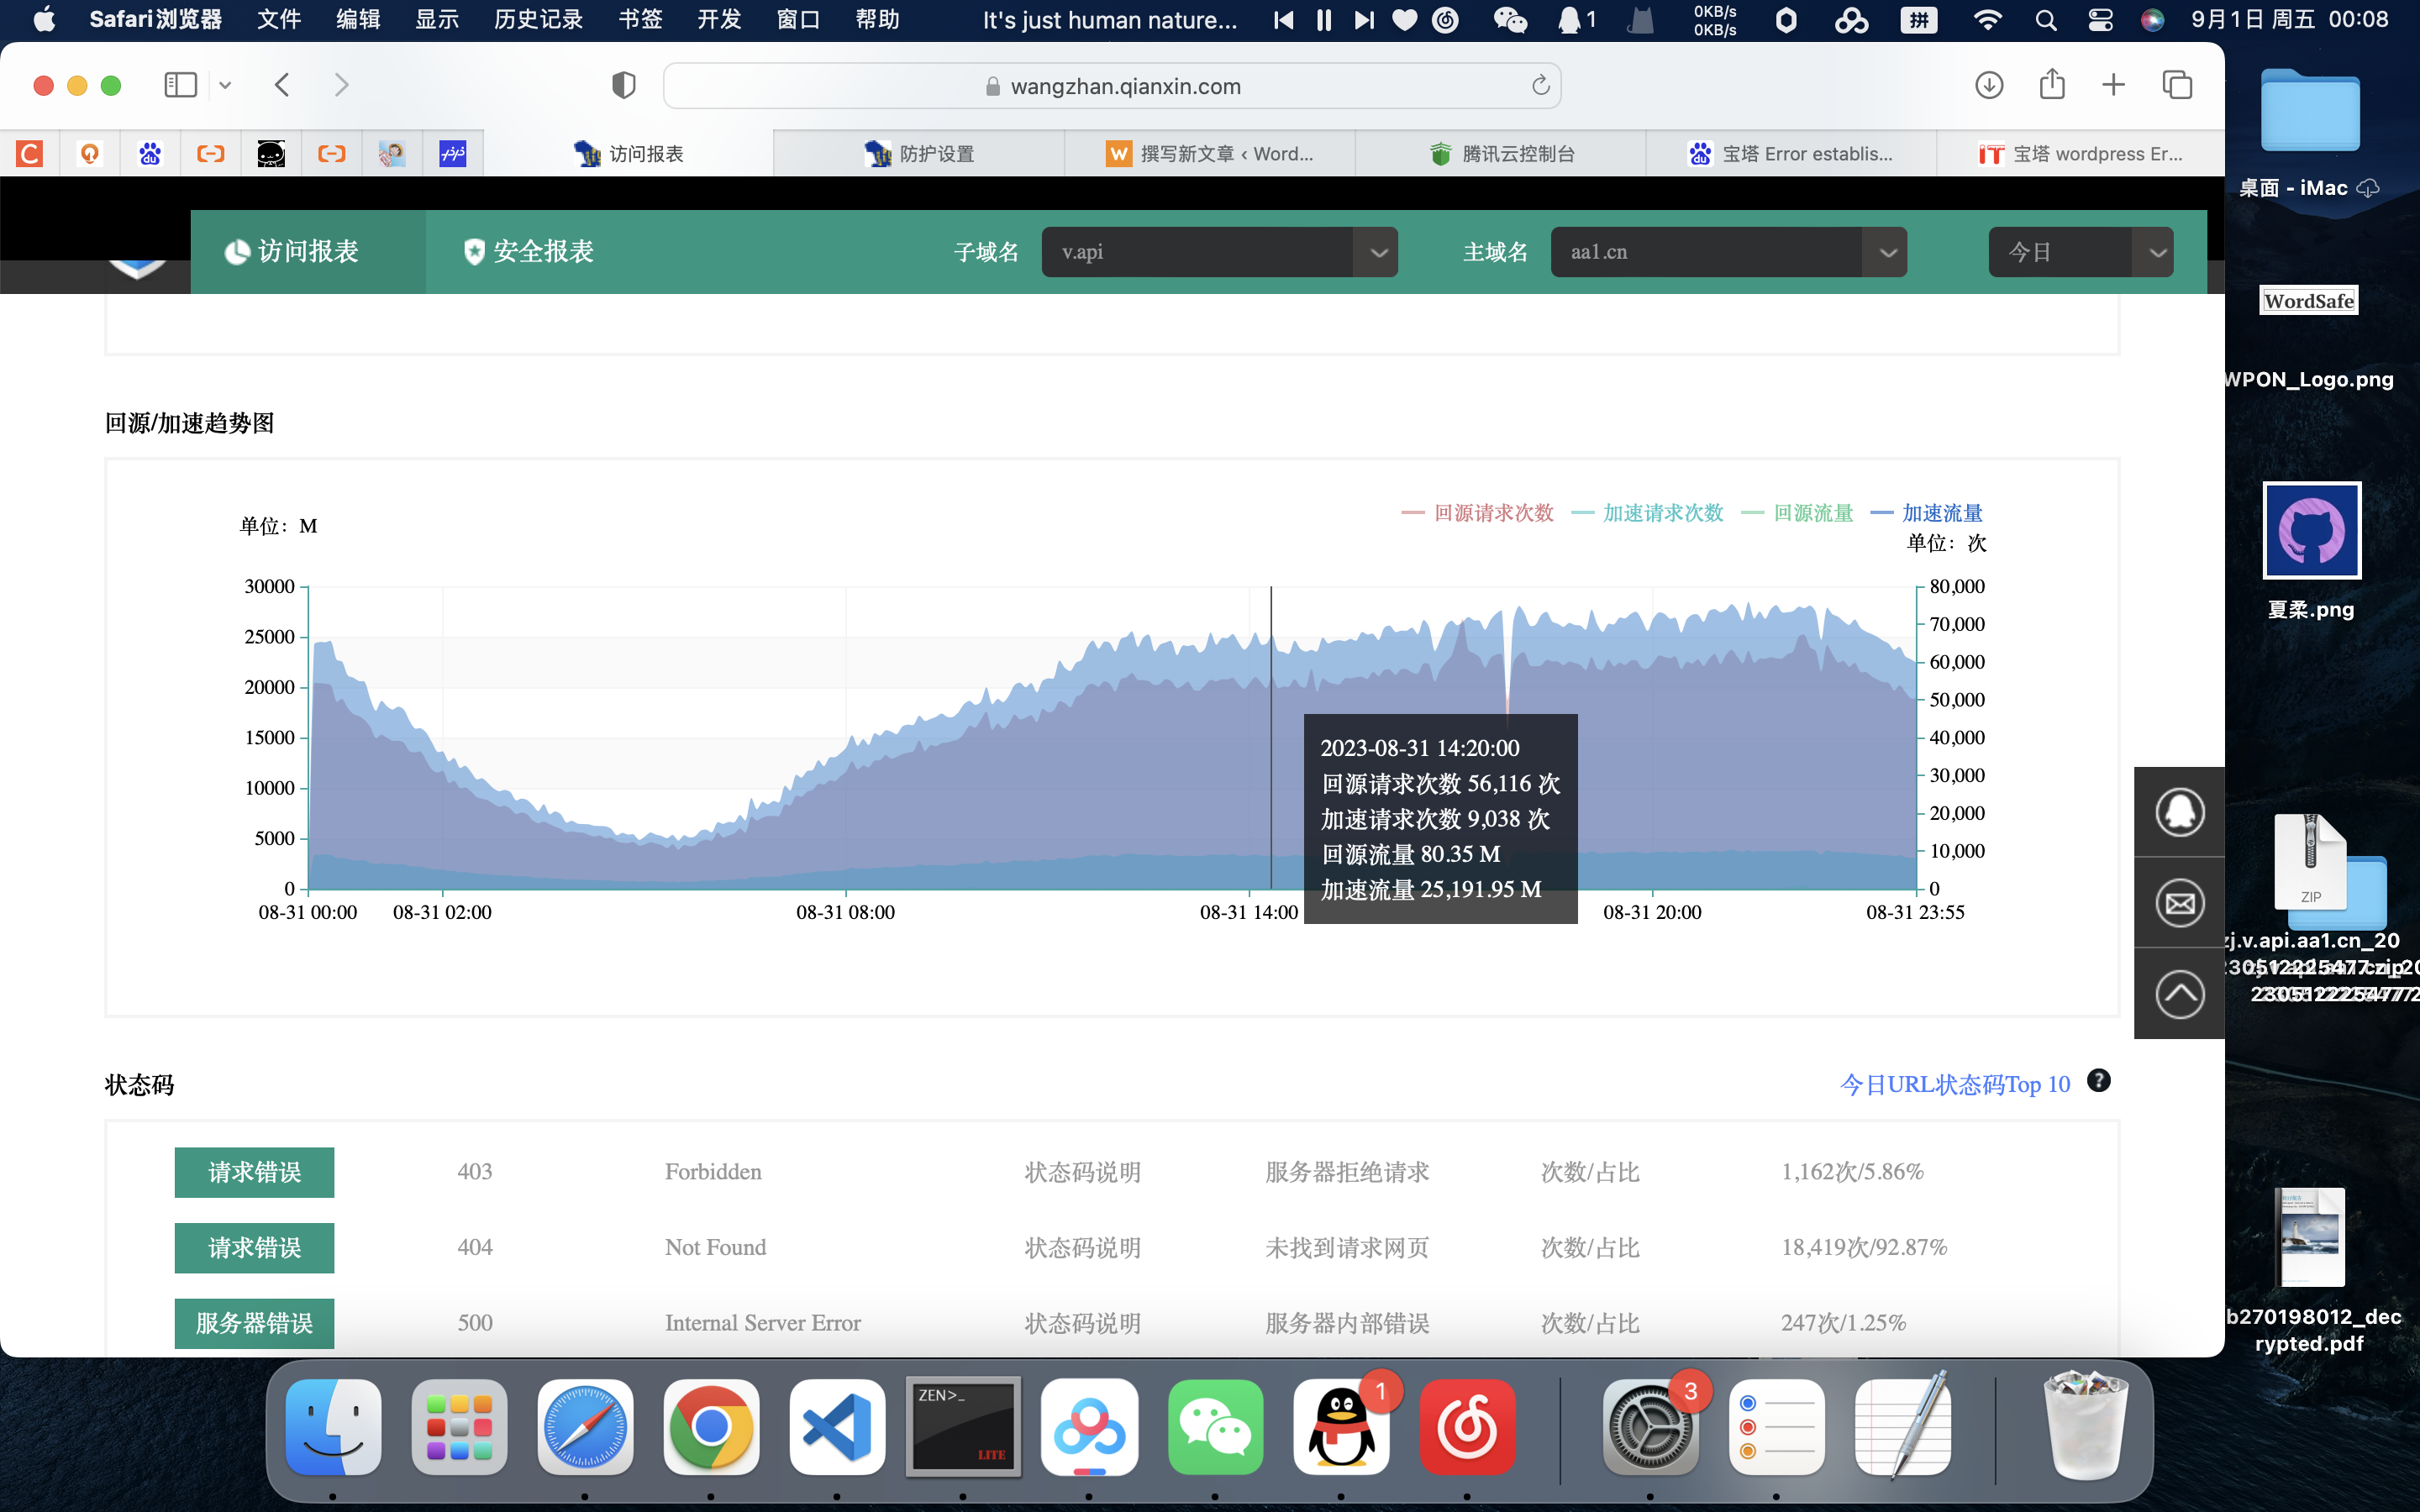
Task: Expand the sidebar options chevron in Safari
Action: point(225,85)
